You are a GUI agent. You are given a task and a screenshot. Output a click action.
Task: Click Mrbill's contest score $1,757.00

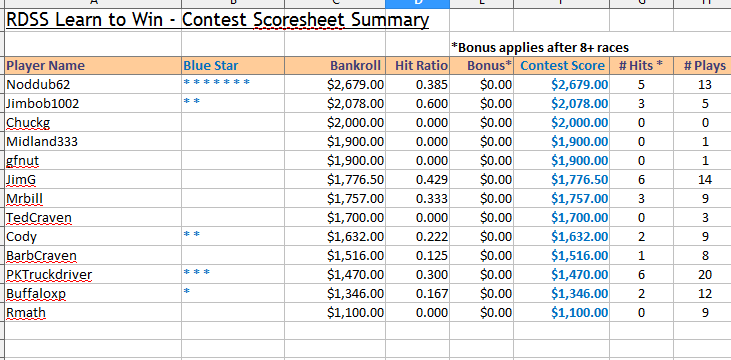coord(562,199)
